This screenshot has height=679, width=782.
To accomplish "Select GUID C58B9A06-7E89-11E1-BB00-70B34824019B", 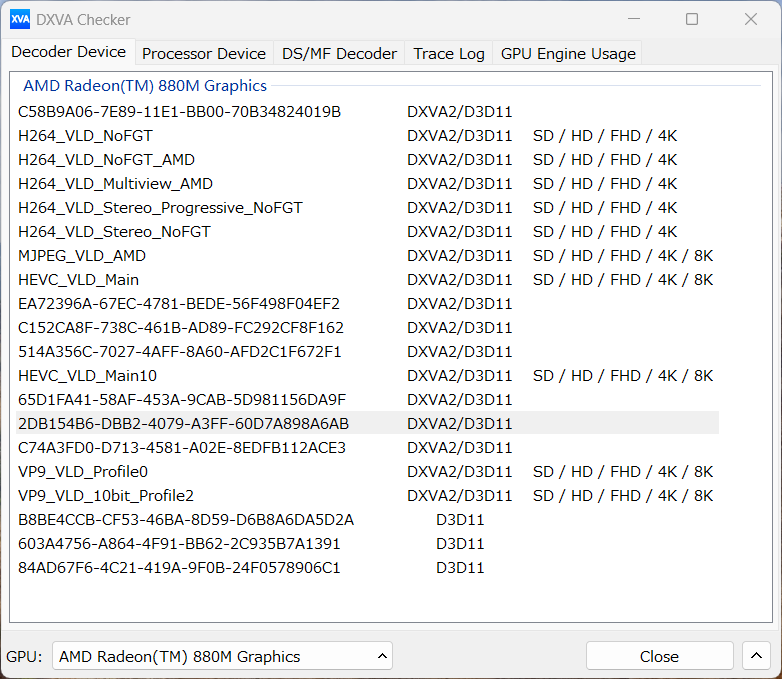I will click(x=367, y=112).
